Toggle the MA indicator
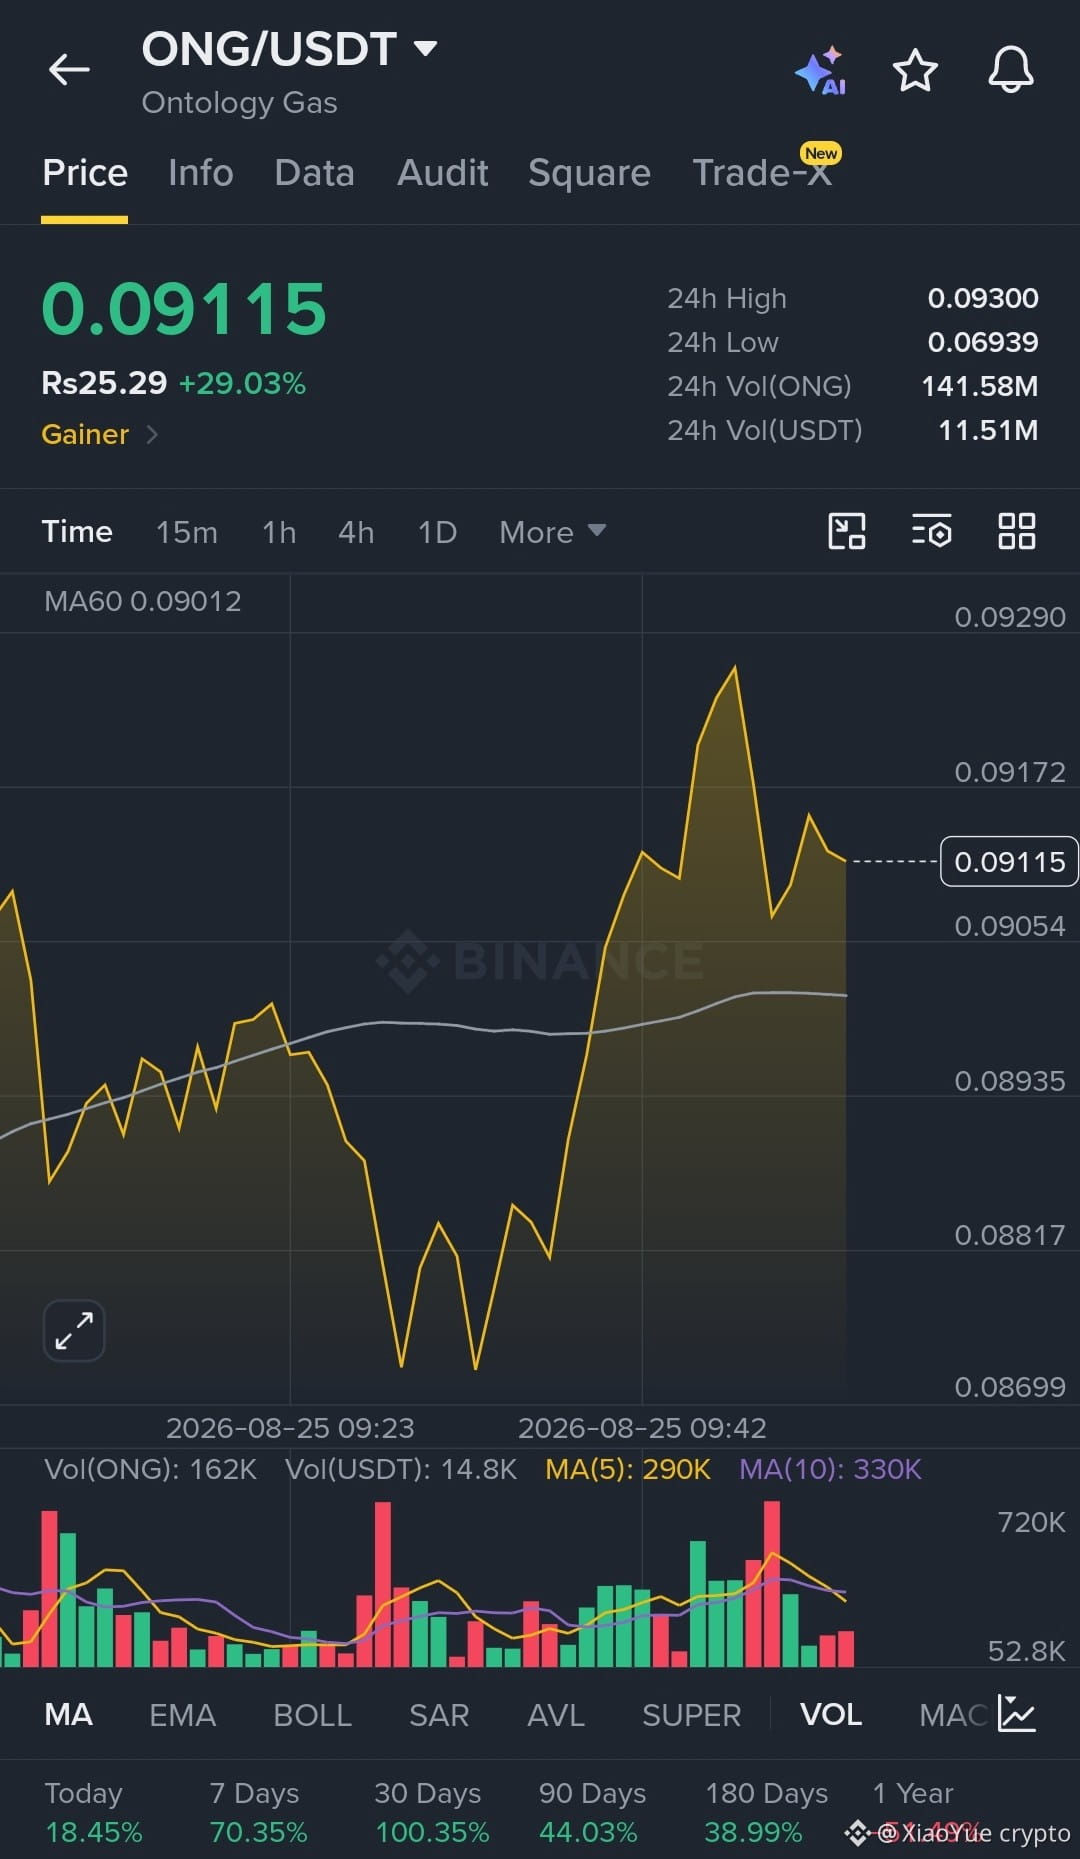 (69, 1715)
